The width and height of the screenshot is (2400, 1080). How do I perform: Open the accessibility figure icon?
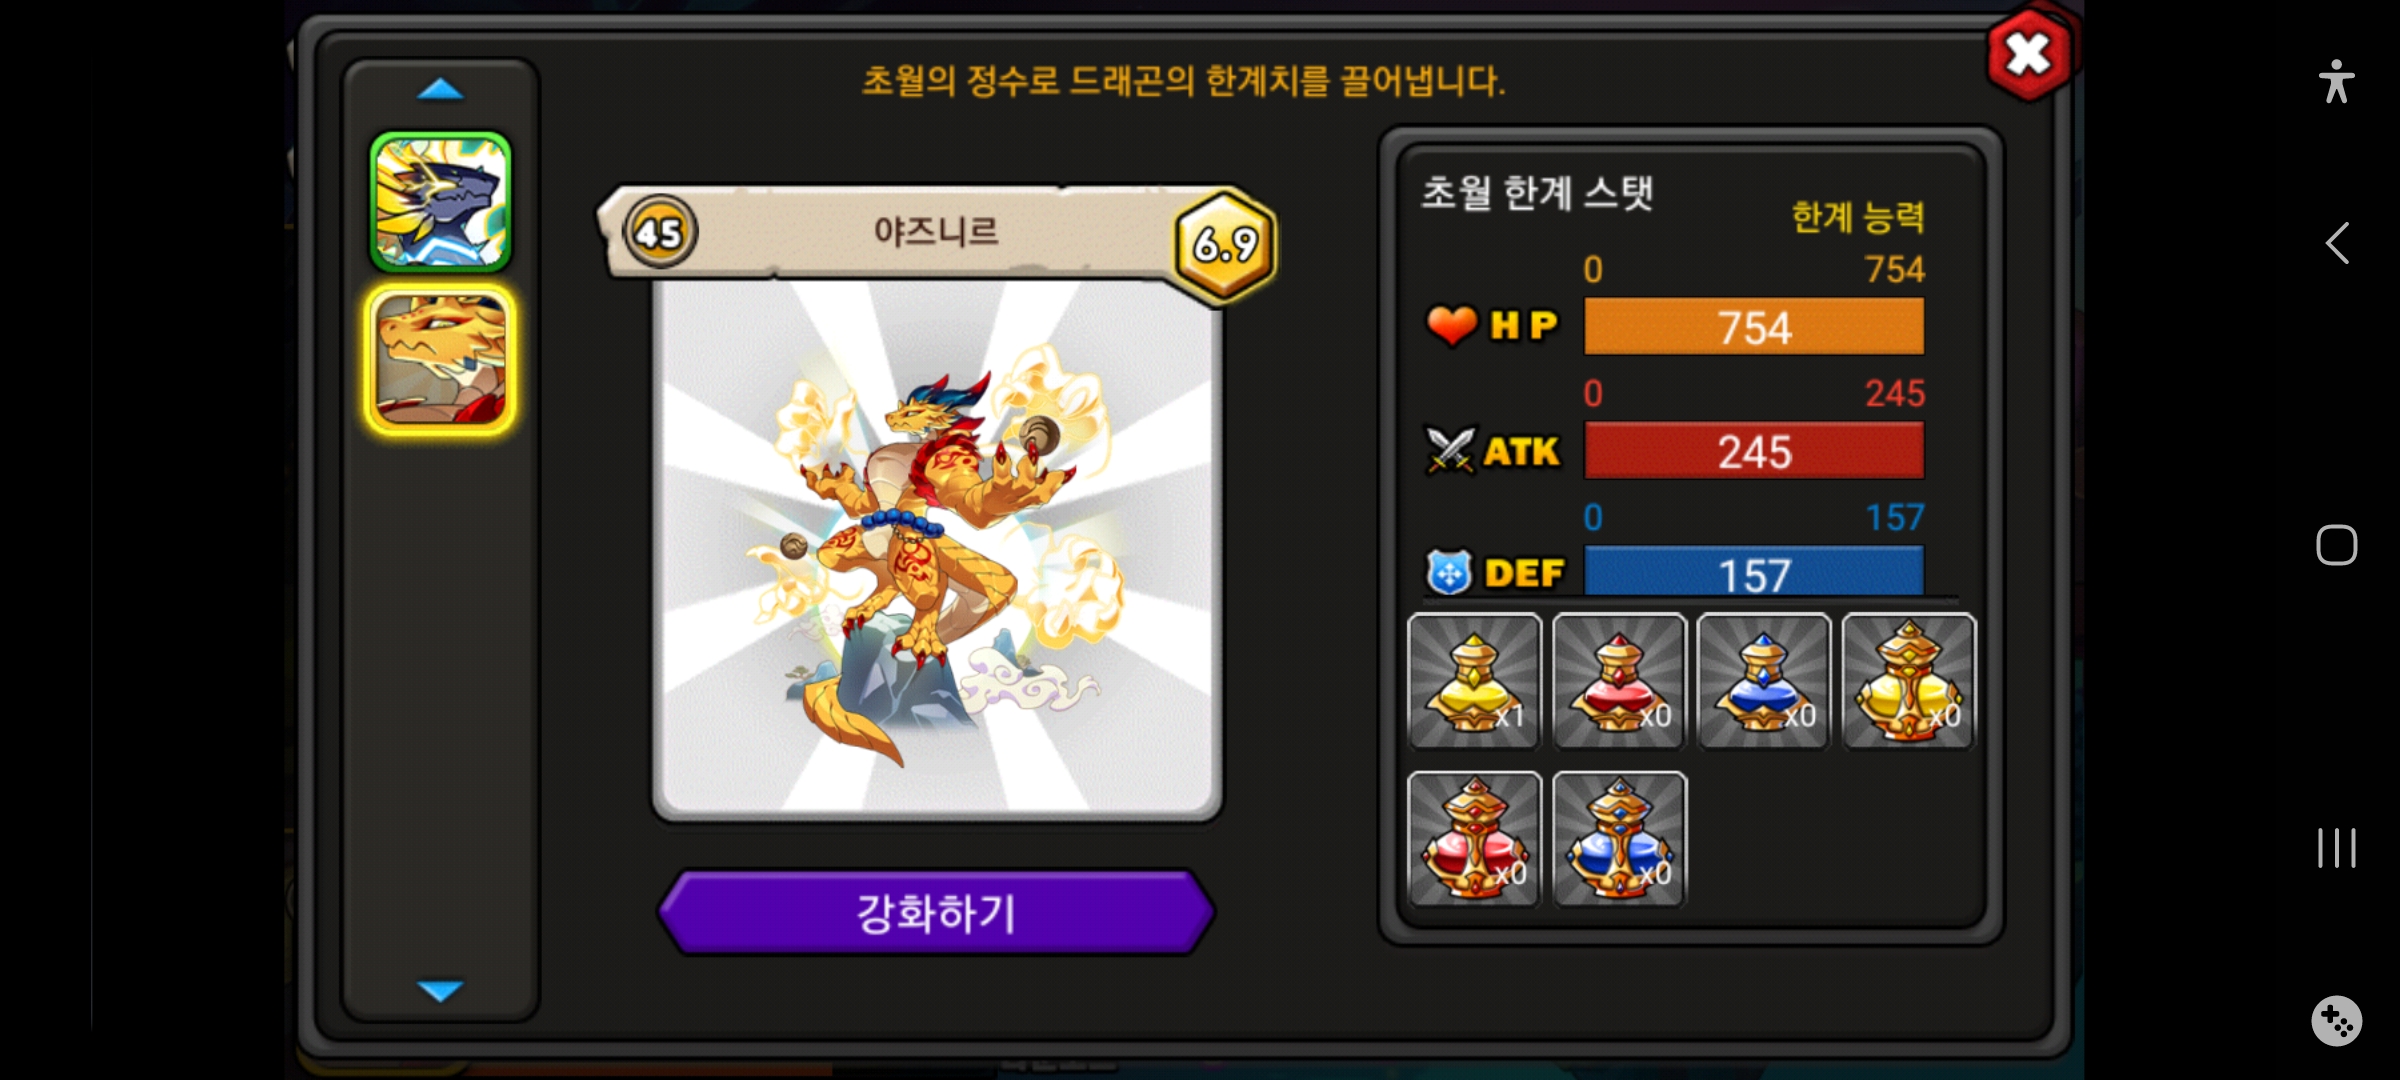pyautogui.click(x=2337, y=82)
